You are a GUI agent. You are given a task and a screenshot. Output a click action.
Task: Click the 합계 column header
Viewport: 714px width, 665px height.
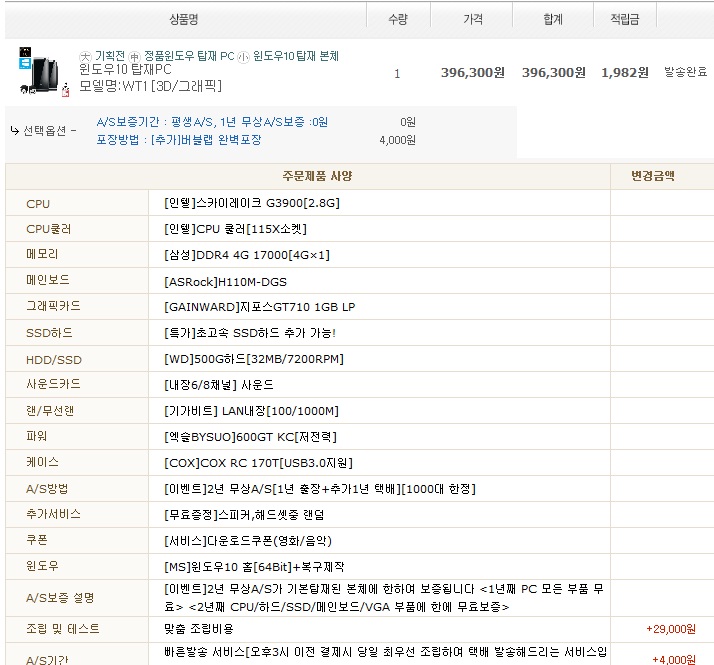553,19
